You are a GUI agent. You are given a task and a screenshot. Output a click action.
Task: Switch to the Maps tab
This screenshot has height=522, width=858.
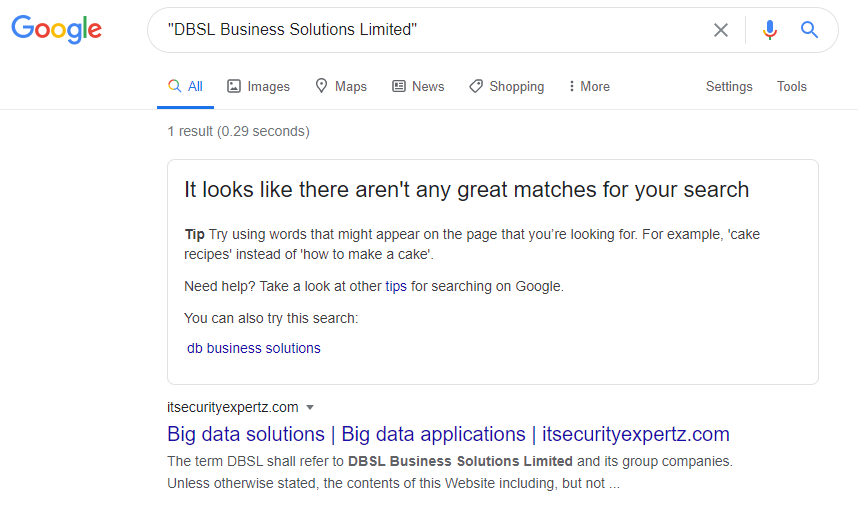[341, 86]
